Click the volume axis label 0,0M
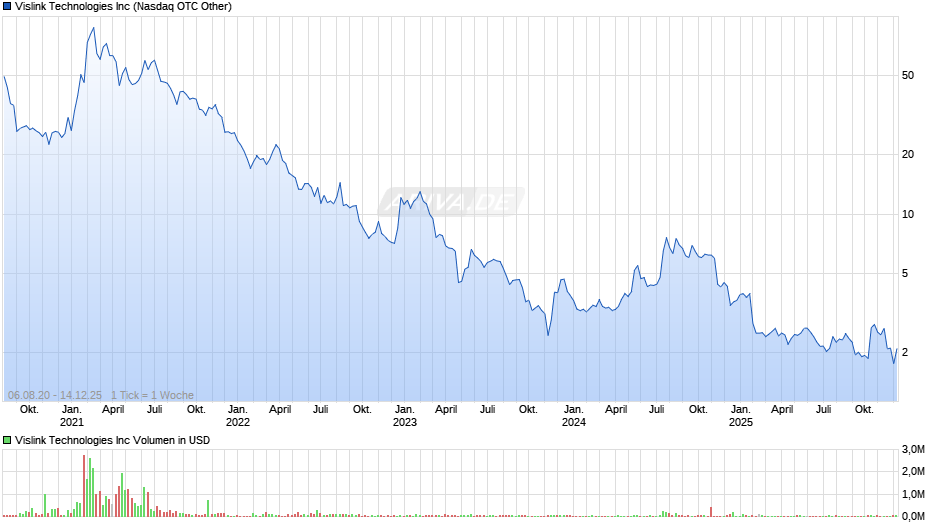The image size is (940, 526). 913,516
